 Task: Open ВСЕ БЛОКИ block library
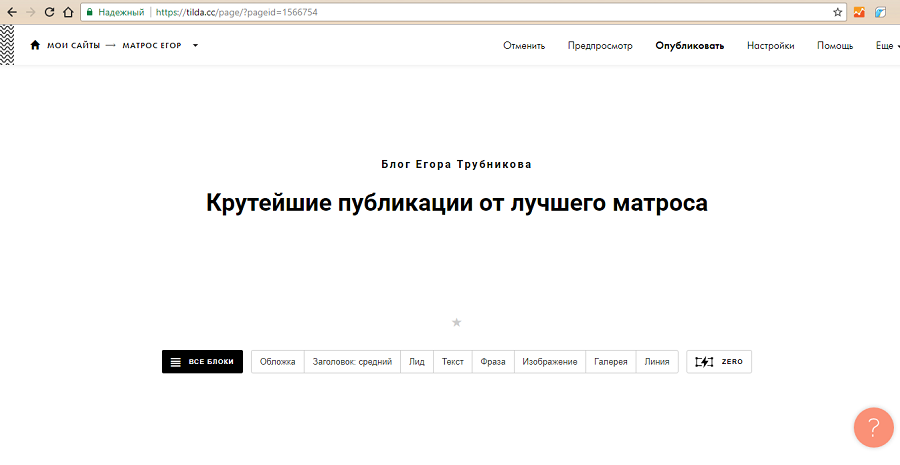coord(202,362)
